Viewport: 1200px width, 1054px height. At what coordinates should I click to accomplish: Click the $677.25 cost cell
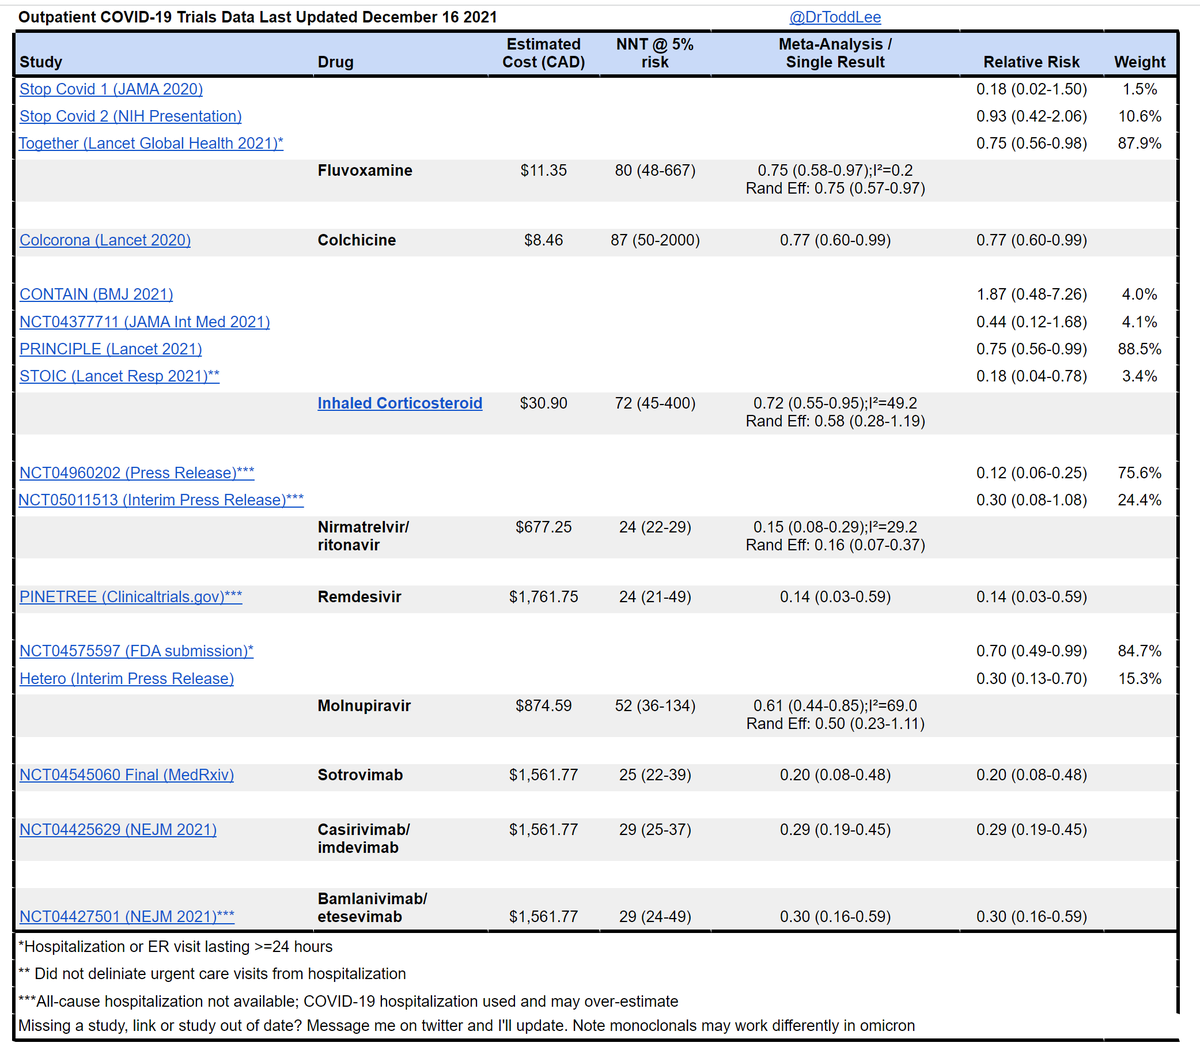pyautogui.click(x=543, y=527)
